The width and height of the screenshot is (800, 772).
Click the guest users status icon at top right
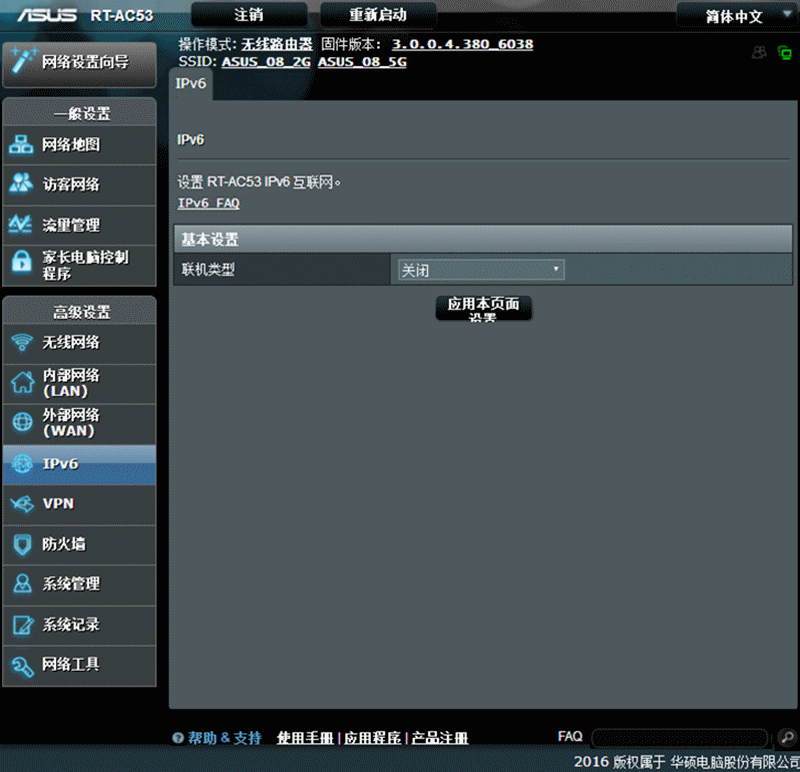point(759,52)
